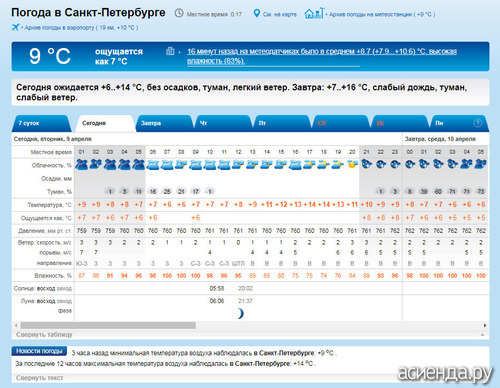
Task: Click the clock icon beside local time
Action: point(179,13)
